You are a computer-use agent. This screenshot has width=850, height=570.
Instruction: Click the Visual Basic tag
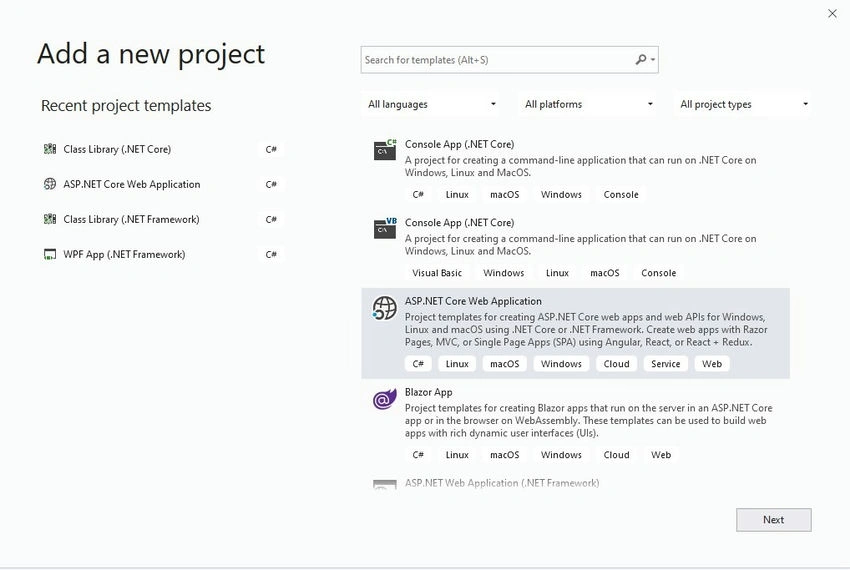436,273
